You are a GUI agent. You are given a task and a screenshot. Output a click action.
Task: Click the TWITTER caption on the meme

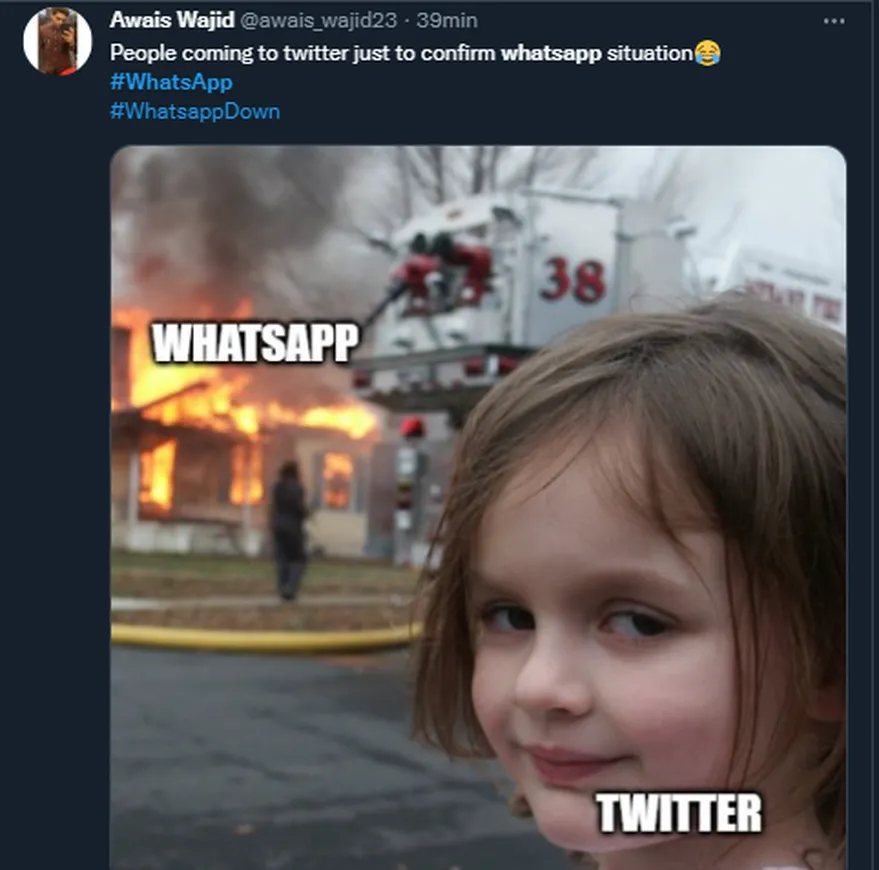click(x=678, y=812)
